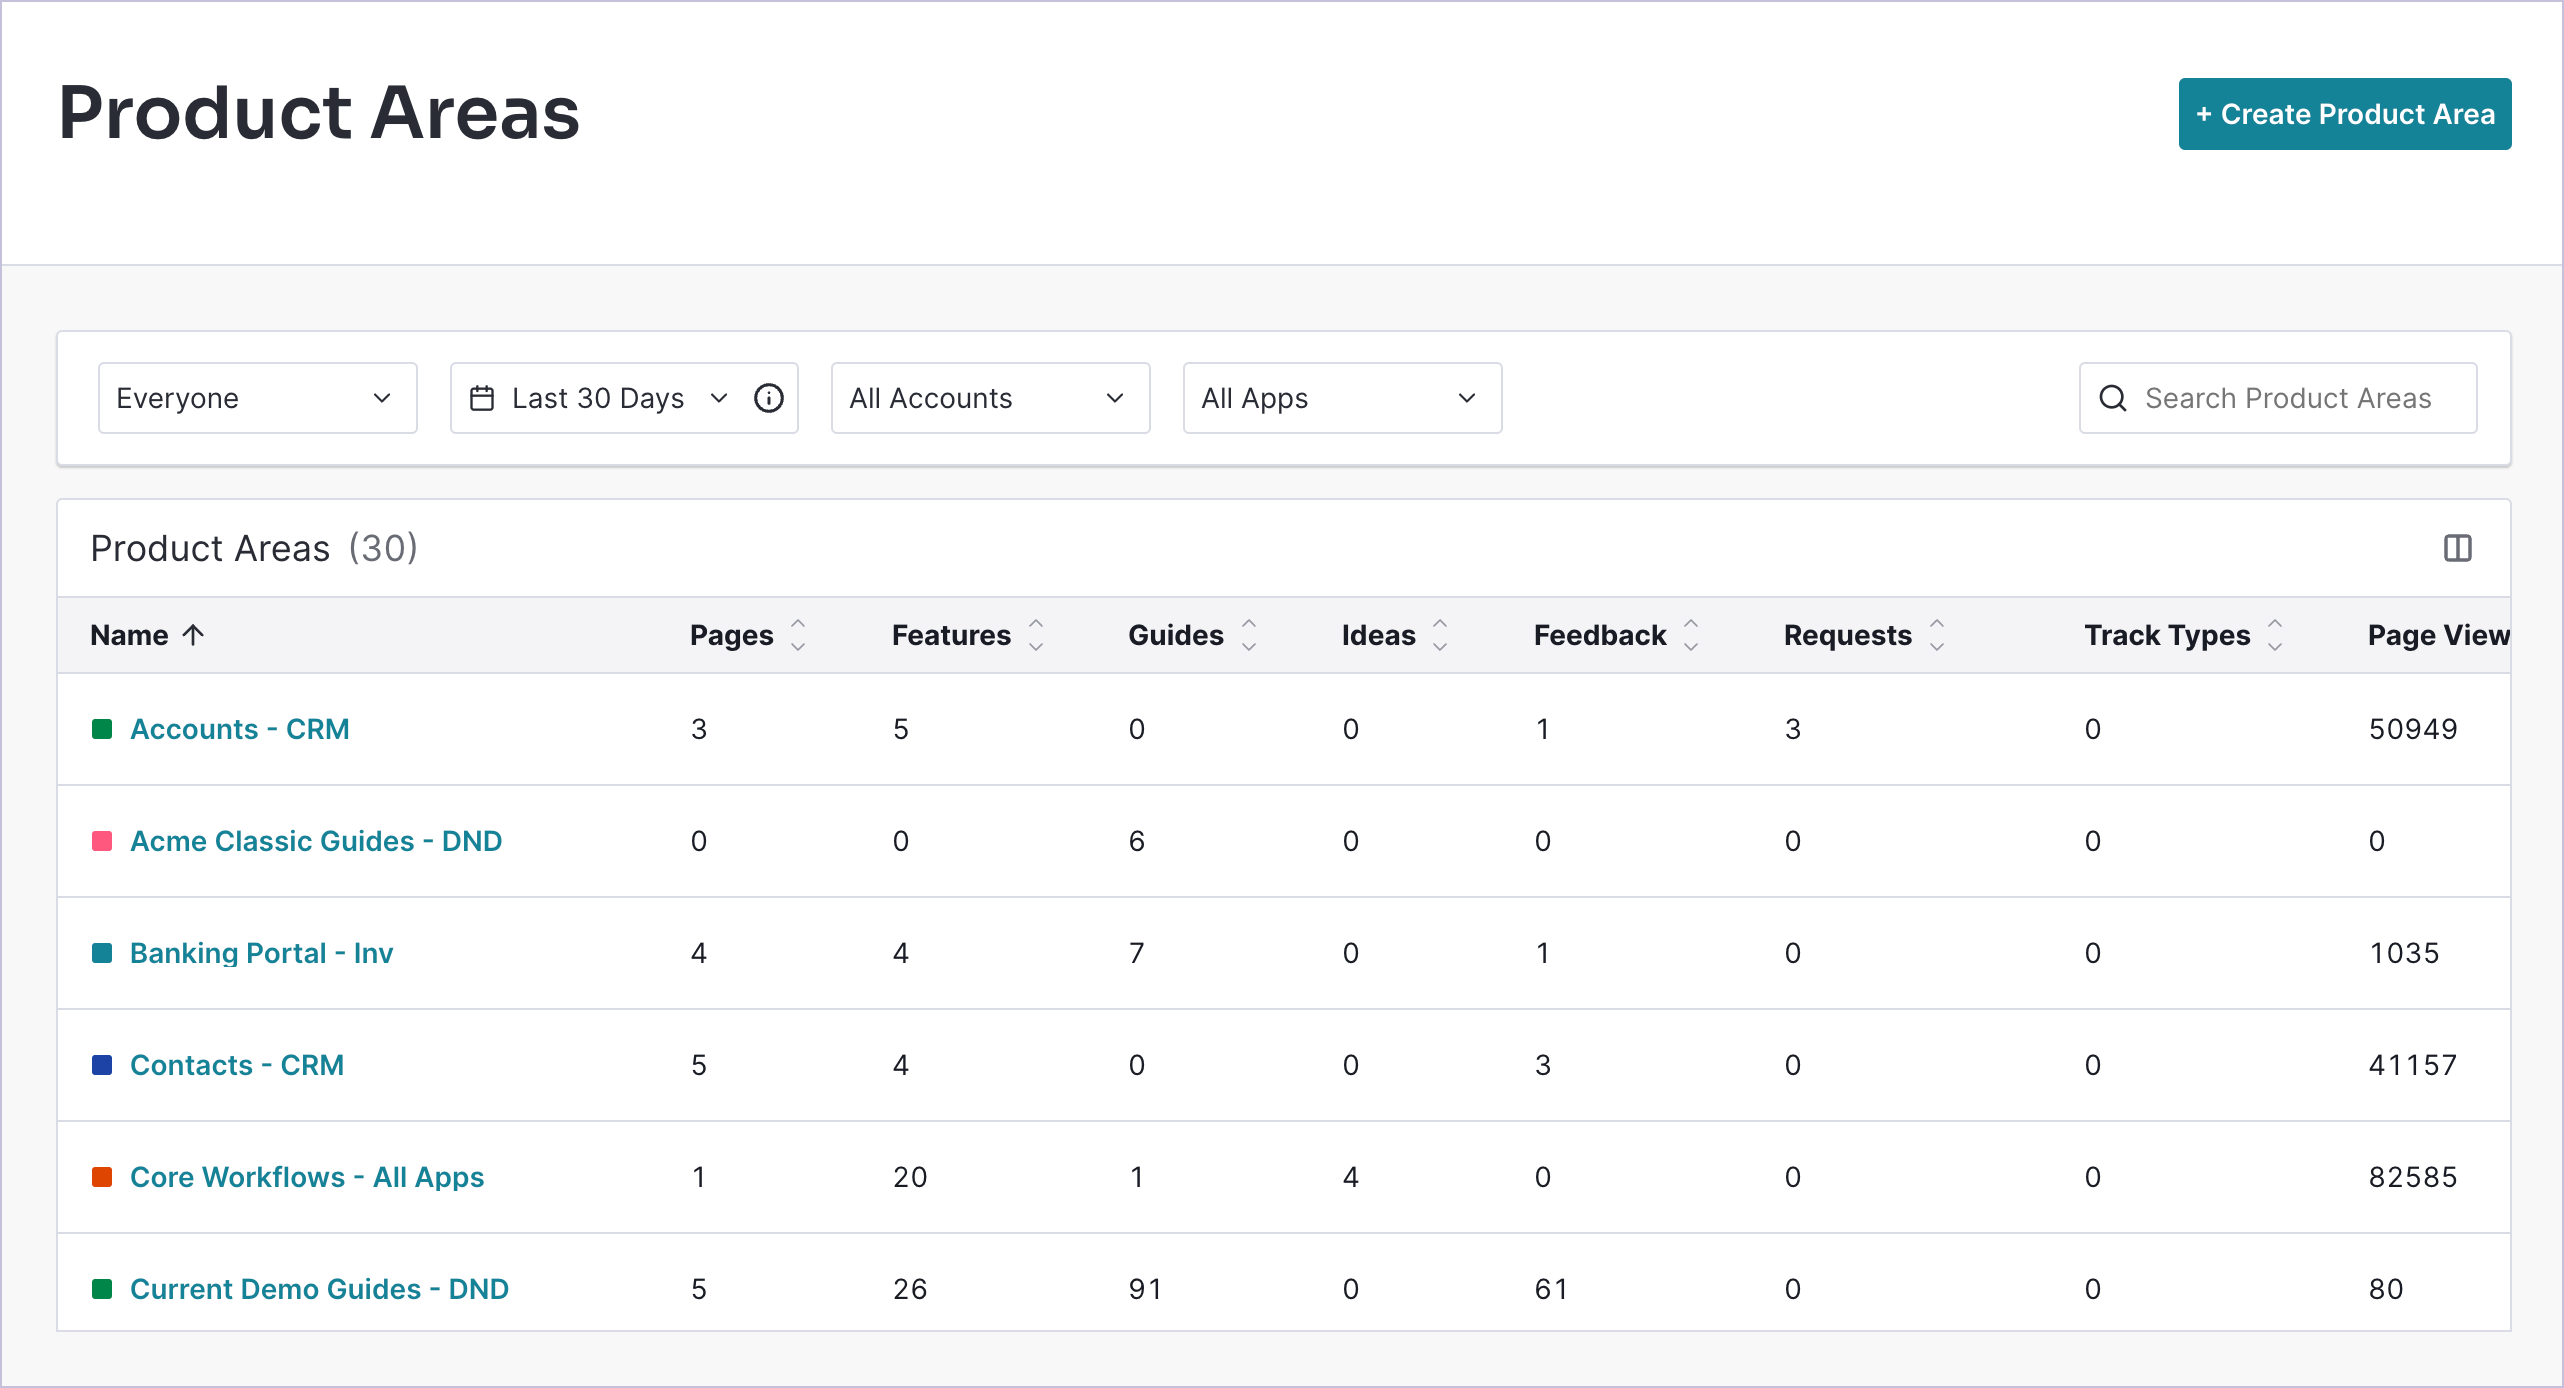Sort by Feedback column arrows
Screen dimensions: 2564x1388
(1691, 635)
